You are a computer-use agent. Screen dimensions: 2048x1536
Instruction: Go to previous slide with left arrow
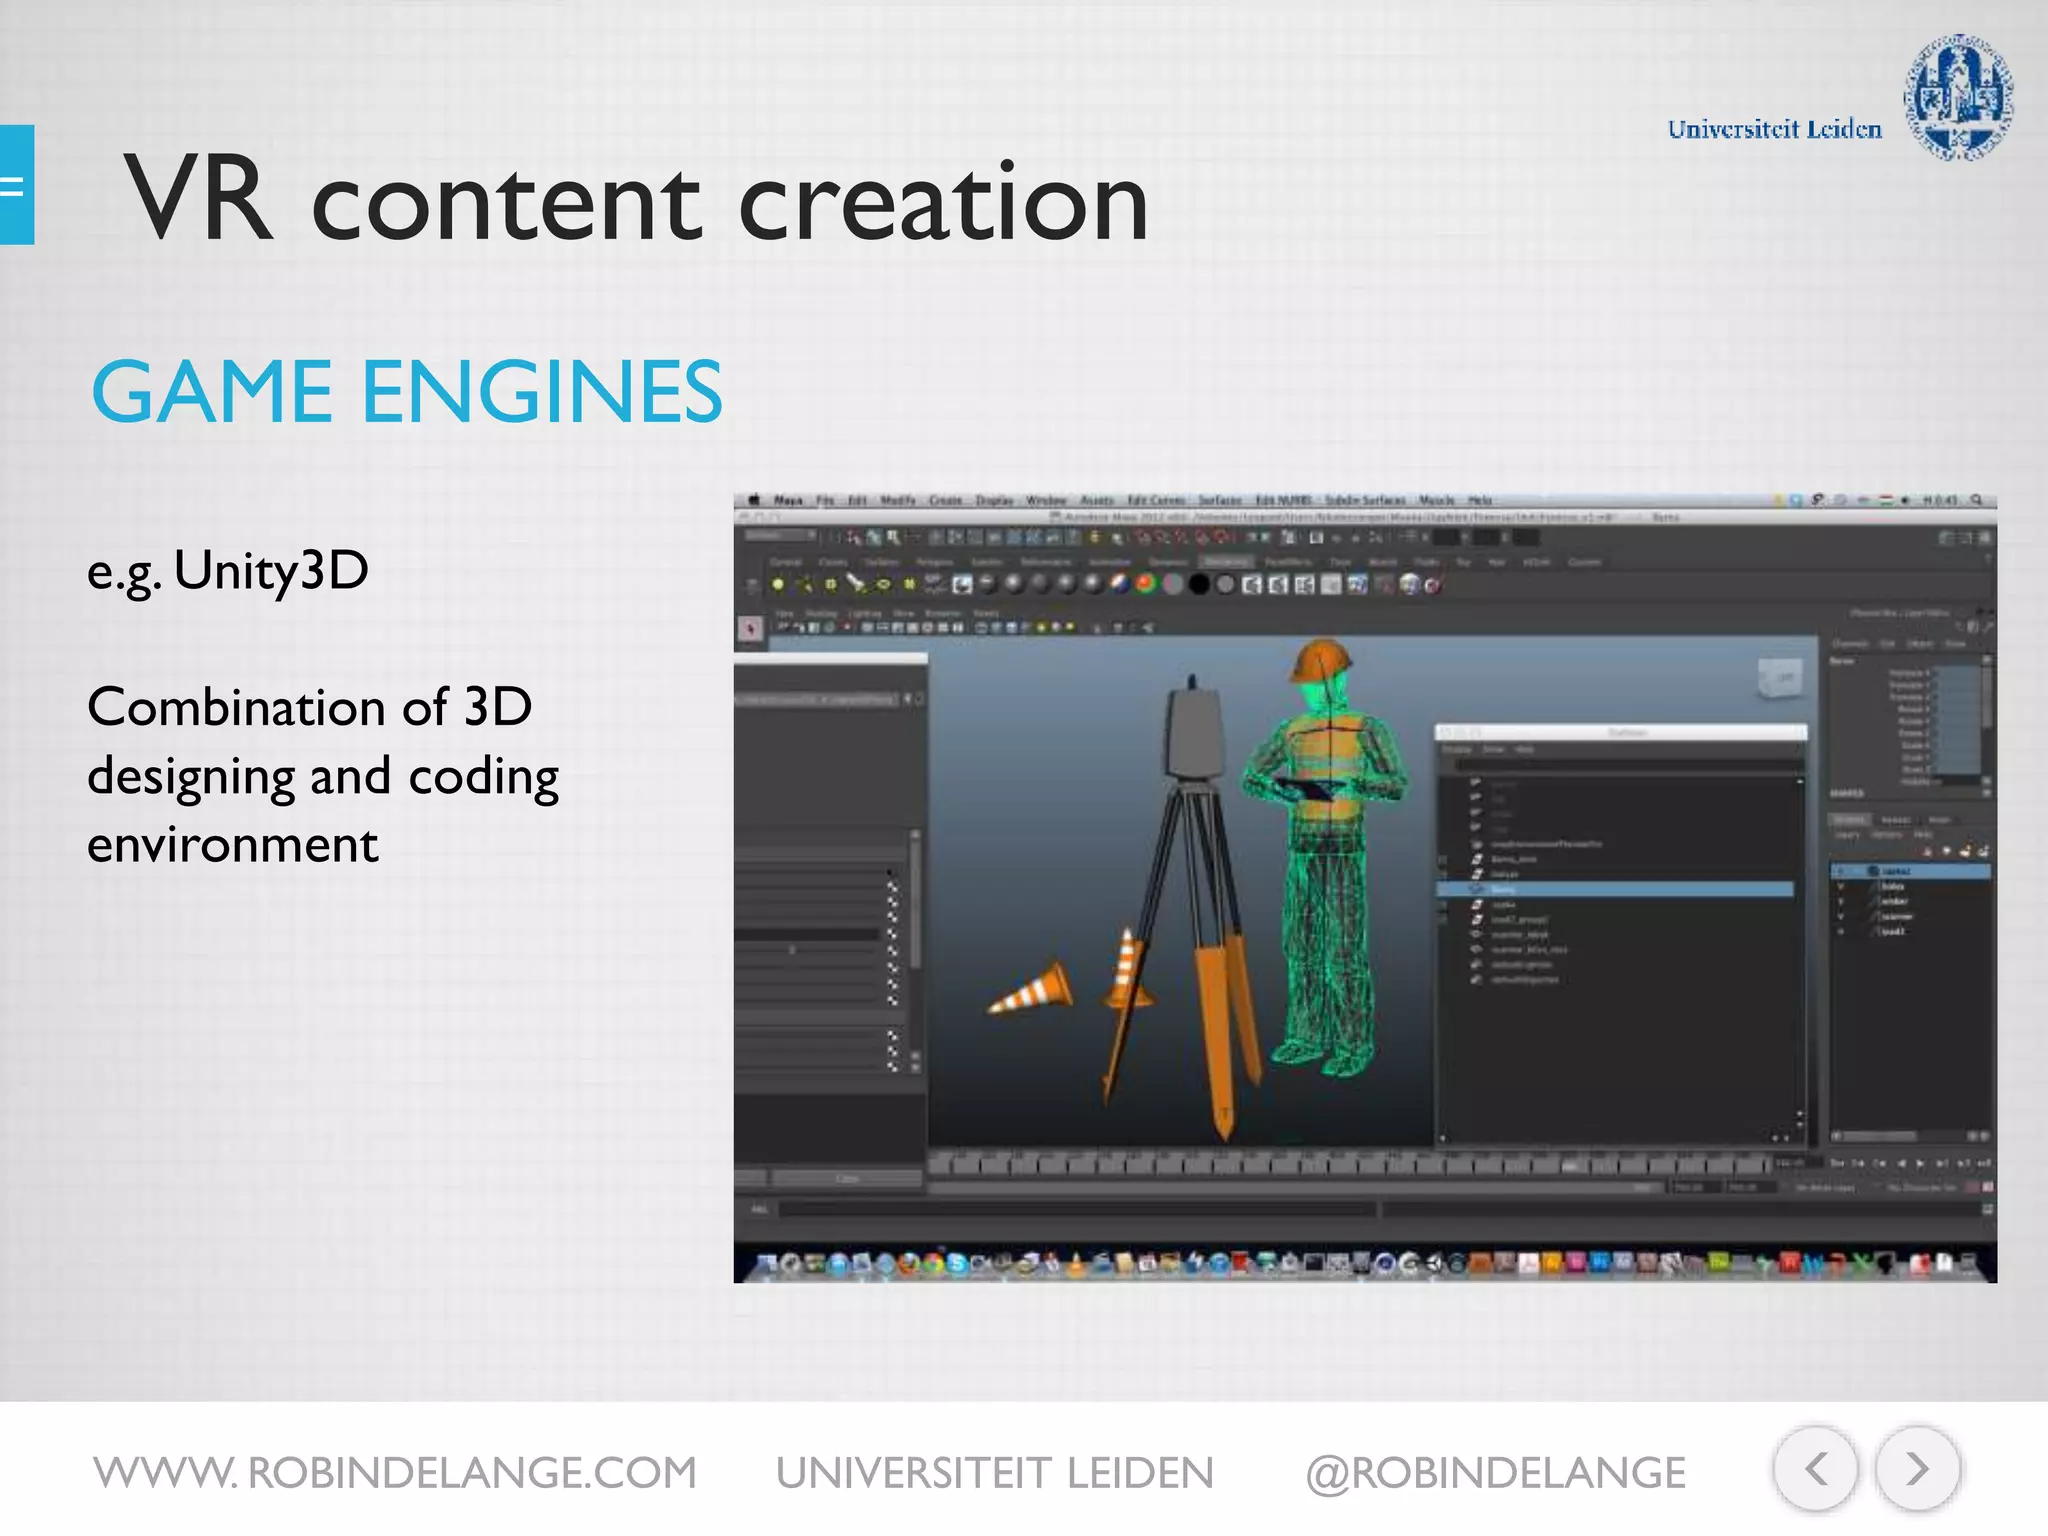[1815, 1469]
